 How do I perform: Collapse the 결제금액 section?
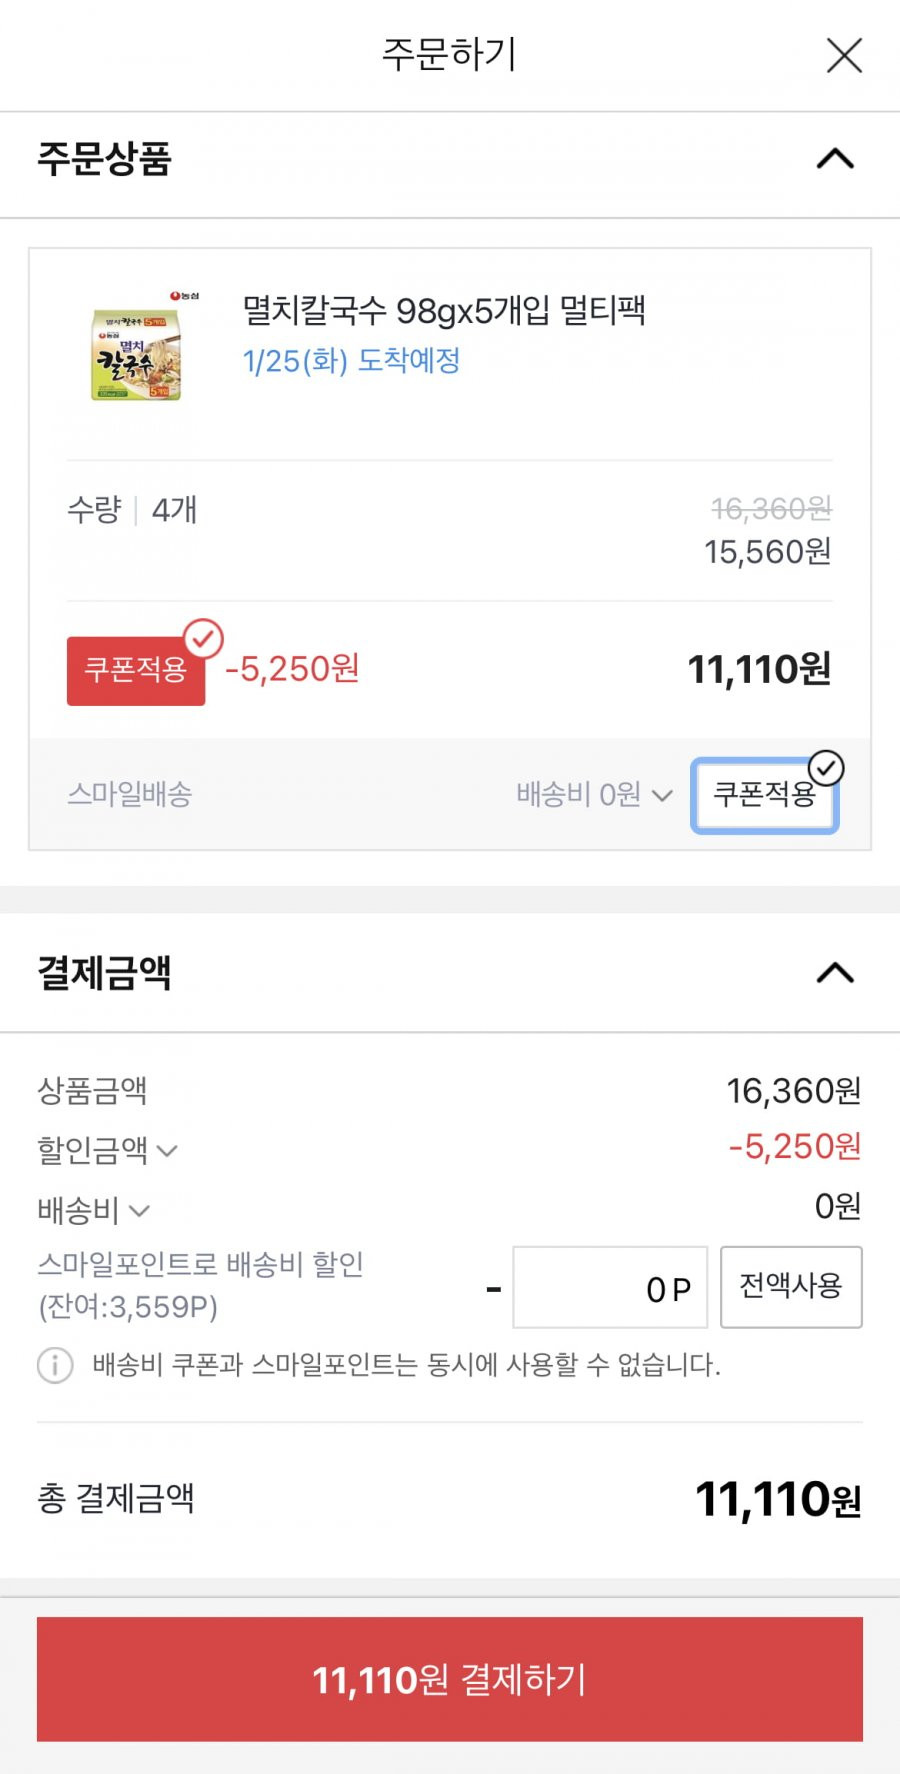[835, 973]
